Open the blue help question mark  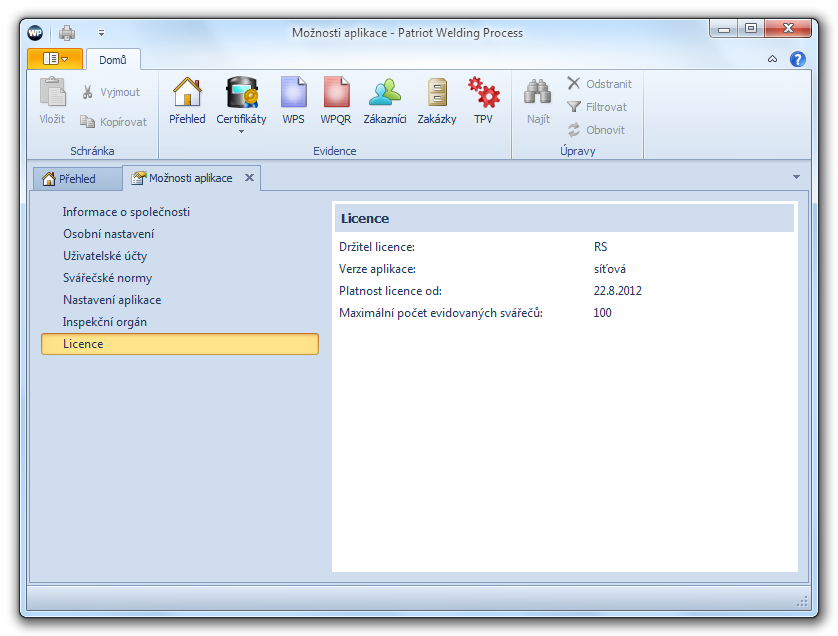[x=797, y=59]
